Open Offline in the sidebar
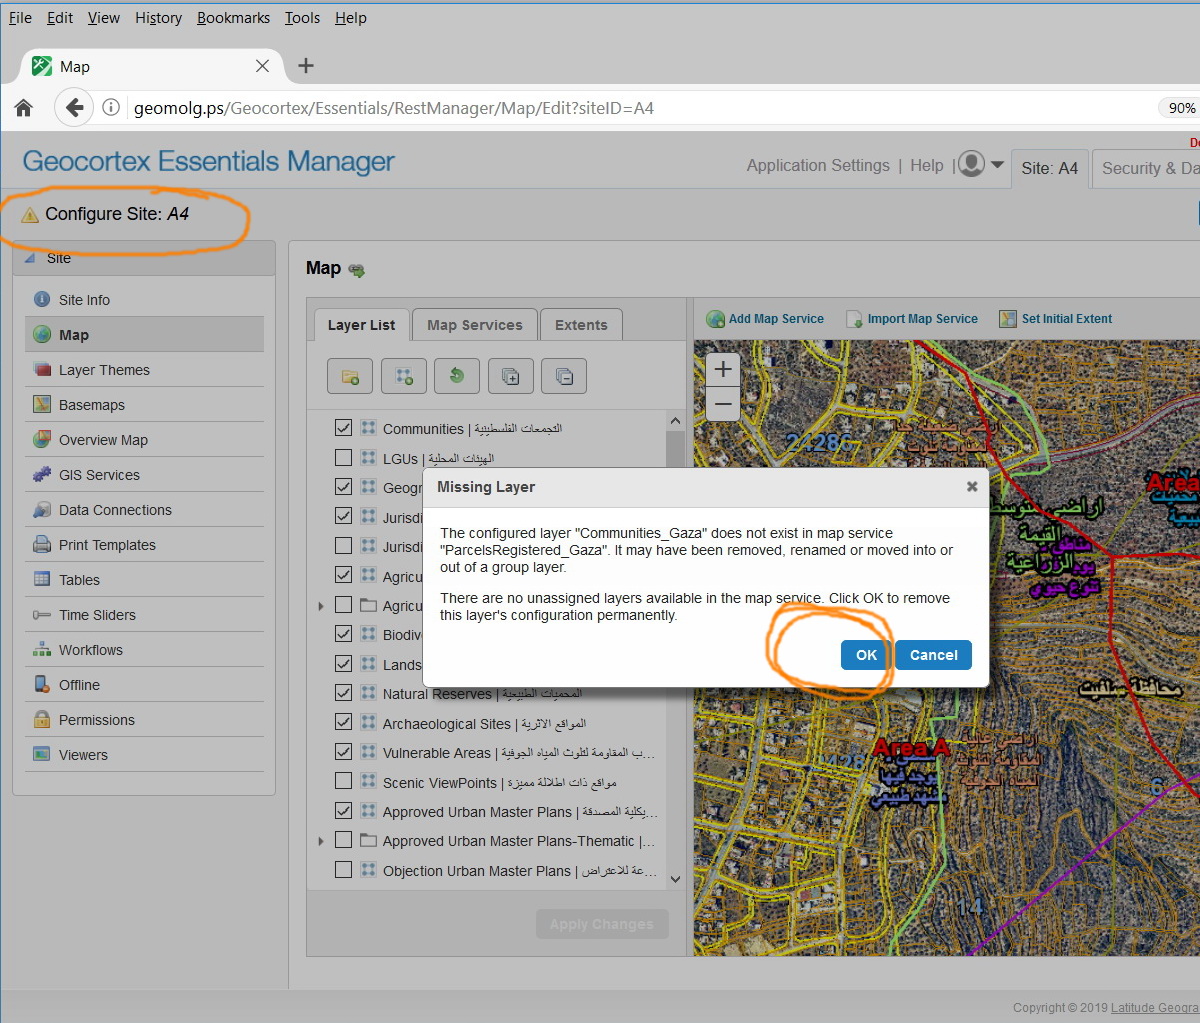Screen dimensions: 1200x1023 (144, 685)
